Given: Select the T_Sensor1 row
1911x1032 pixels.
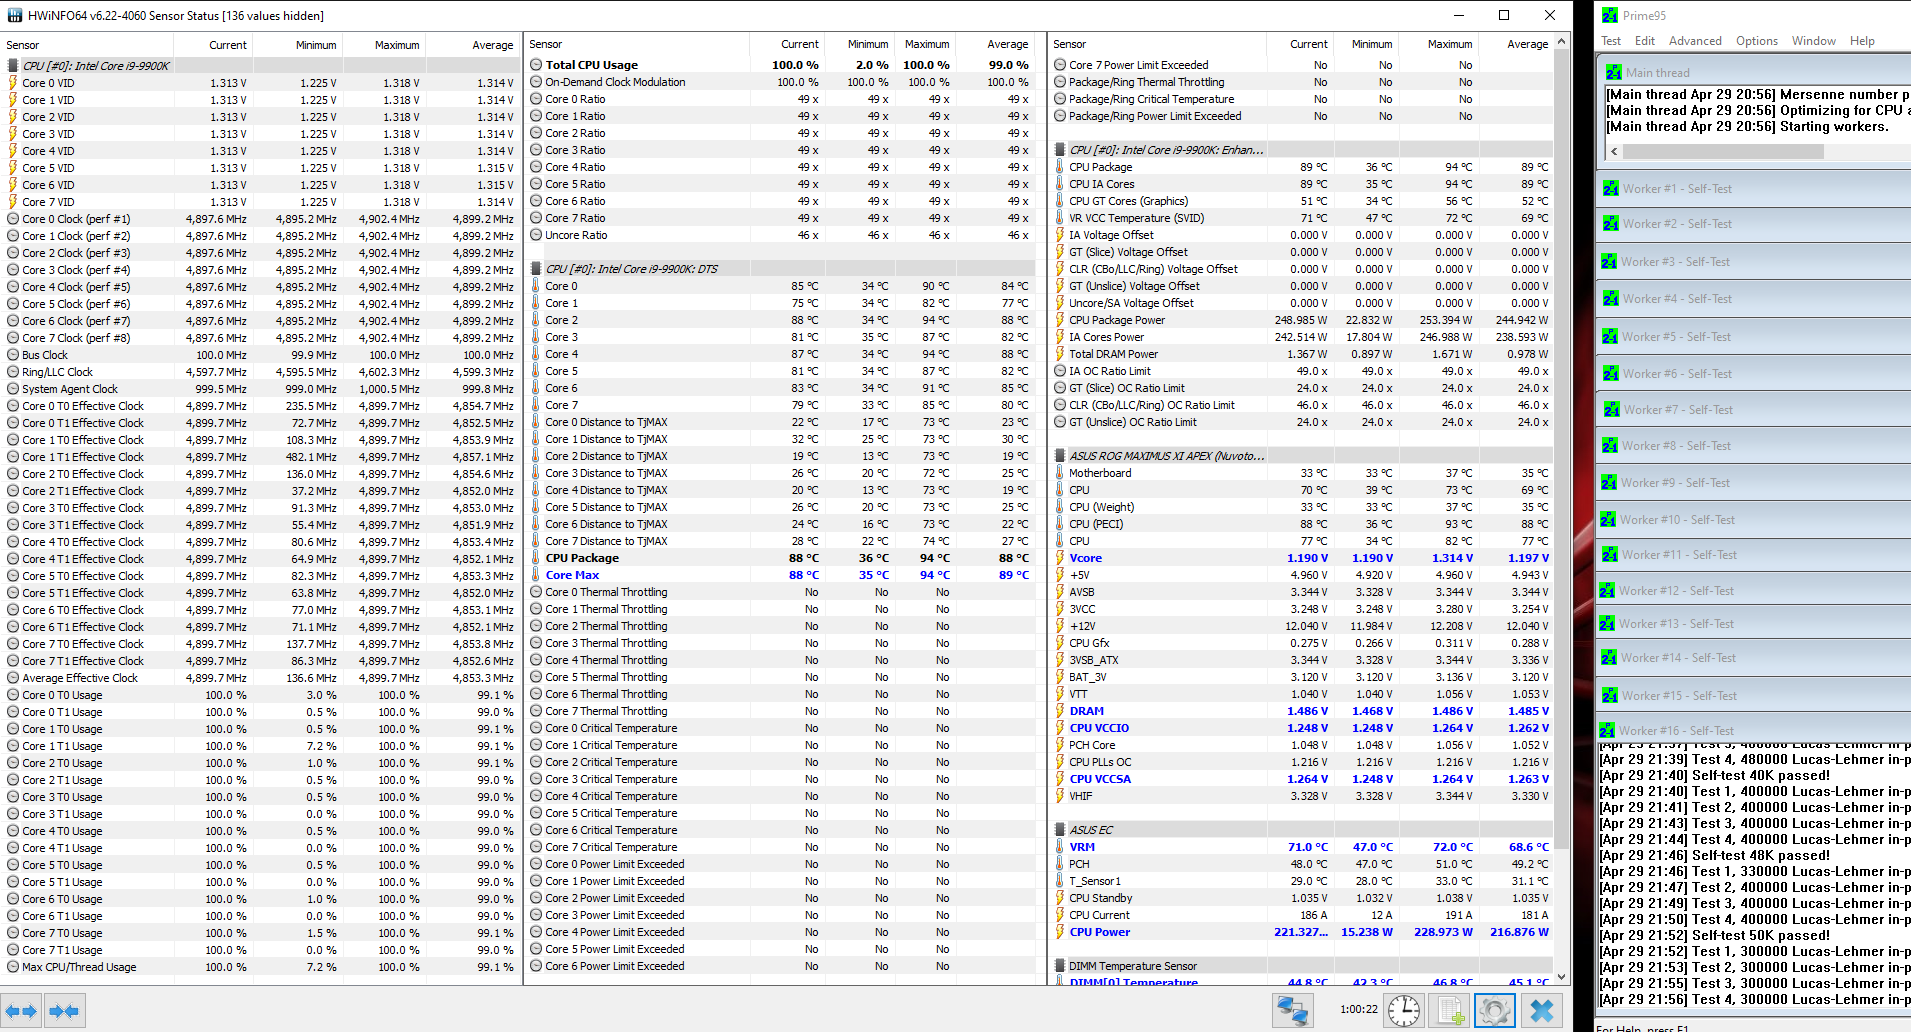Looking at the screenshot, I should [1303, 881].
